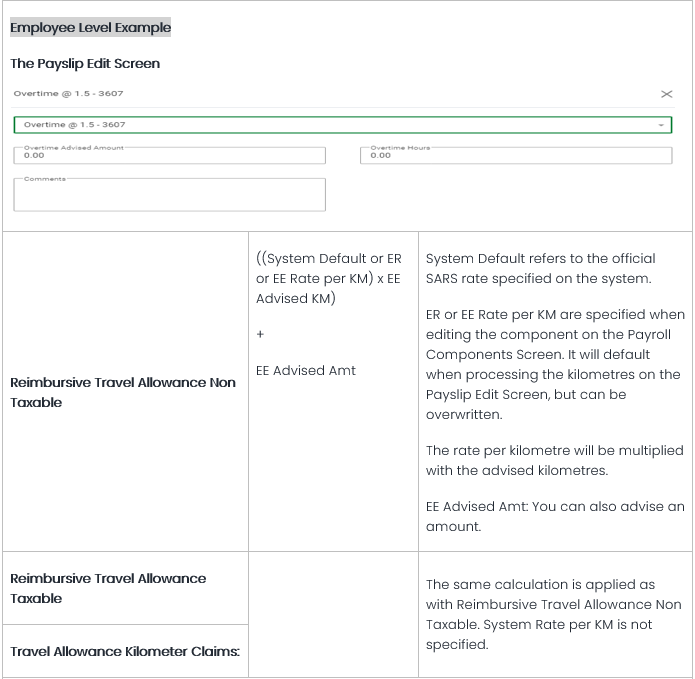This screenshot has width=695, height=679.
Task: Click the EE Advised Amt formula line
Action: pos(306,370)
